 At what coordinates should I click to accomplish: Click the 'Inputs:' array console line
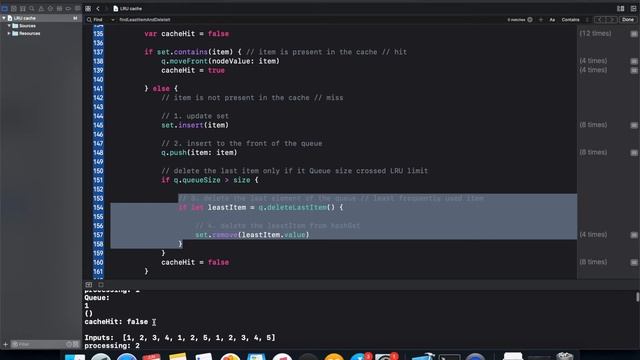(180, 338)
